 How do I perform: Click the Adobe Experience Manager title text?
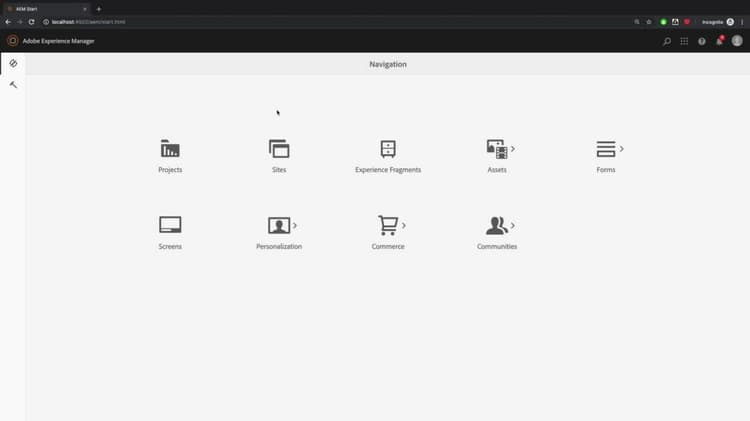[58, 41]
